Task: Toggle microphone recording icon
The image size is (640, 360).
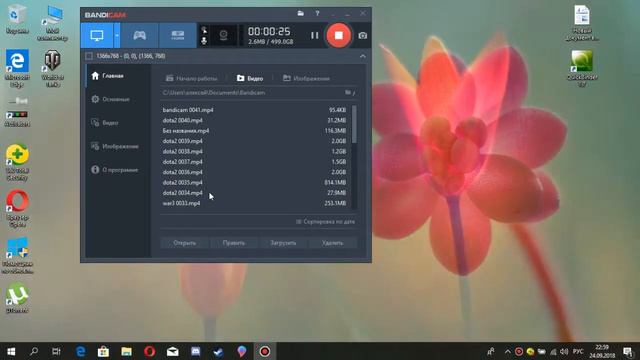Action: [204, 40]
